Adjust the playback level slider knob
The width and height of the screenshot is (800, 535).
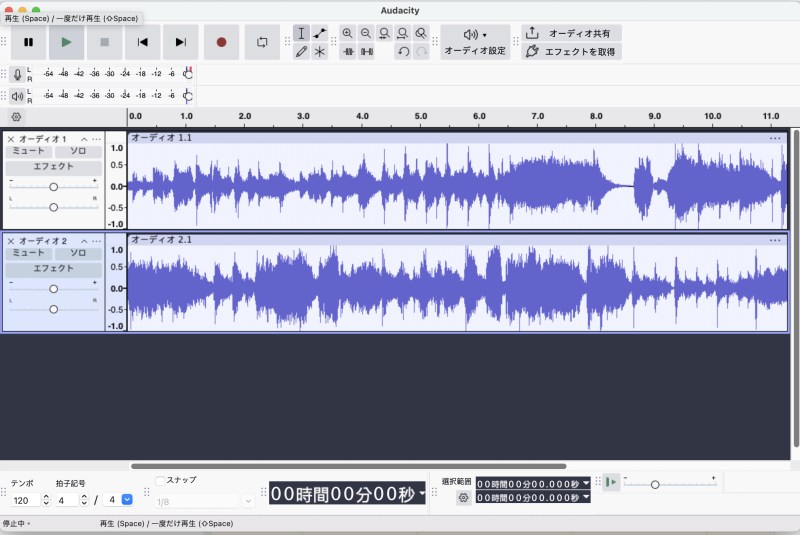pos(188,96)
